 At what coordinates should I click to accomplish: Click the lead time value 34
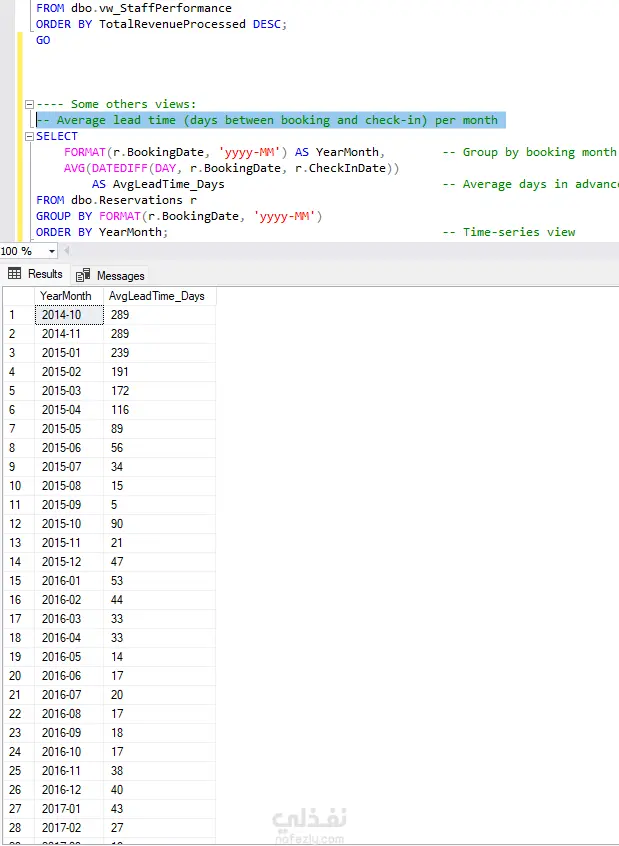tap(159, 467)
